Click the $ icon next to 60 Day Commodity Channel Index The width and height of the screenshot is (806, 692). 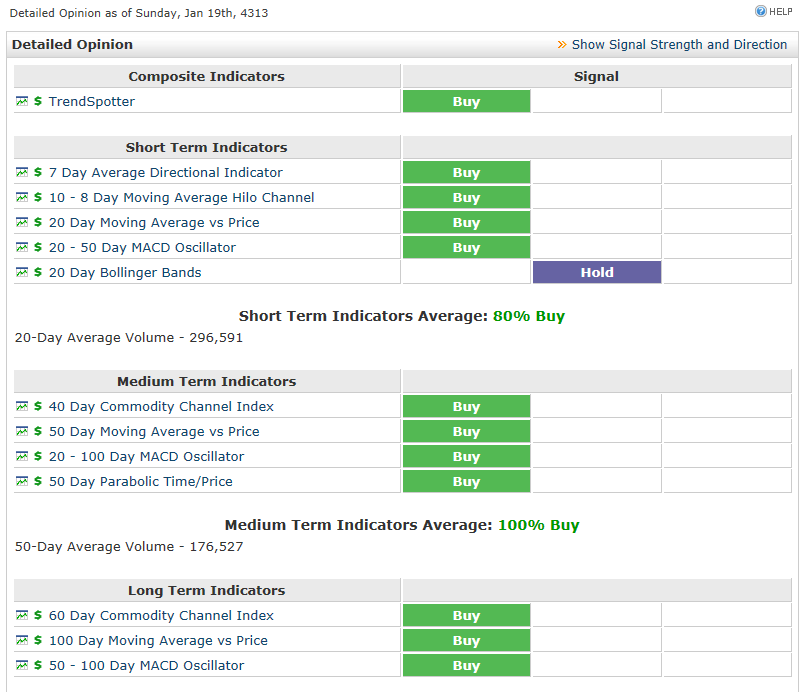point(37,615)
